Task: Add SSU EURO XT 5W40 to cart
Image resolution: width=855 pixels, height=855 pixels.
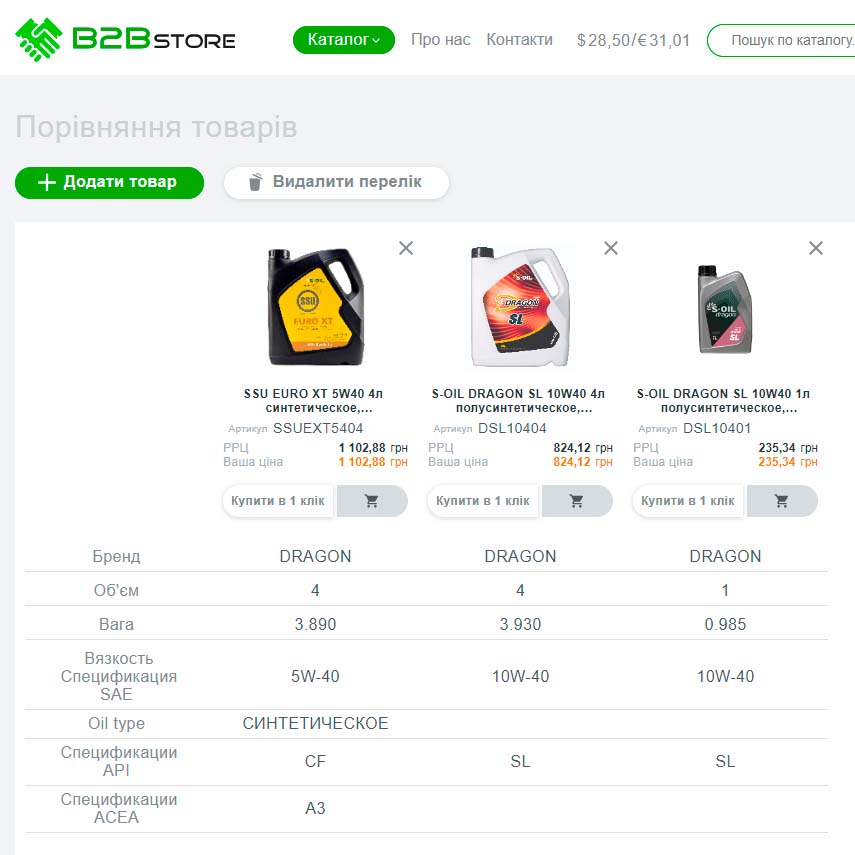Action: pyautogui.click(x=372, y=501)
